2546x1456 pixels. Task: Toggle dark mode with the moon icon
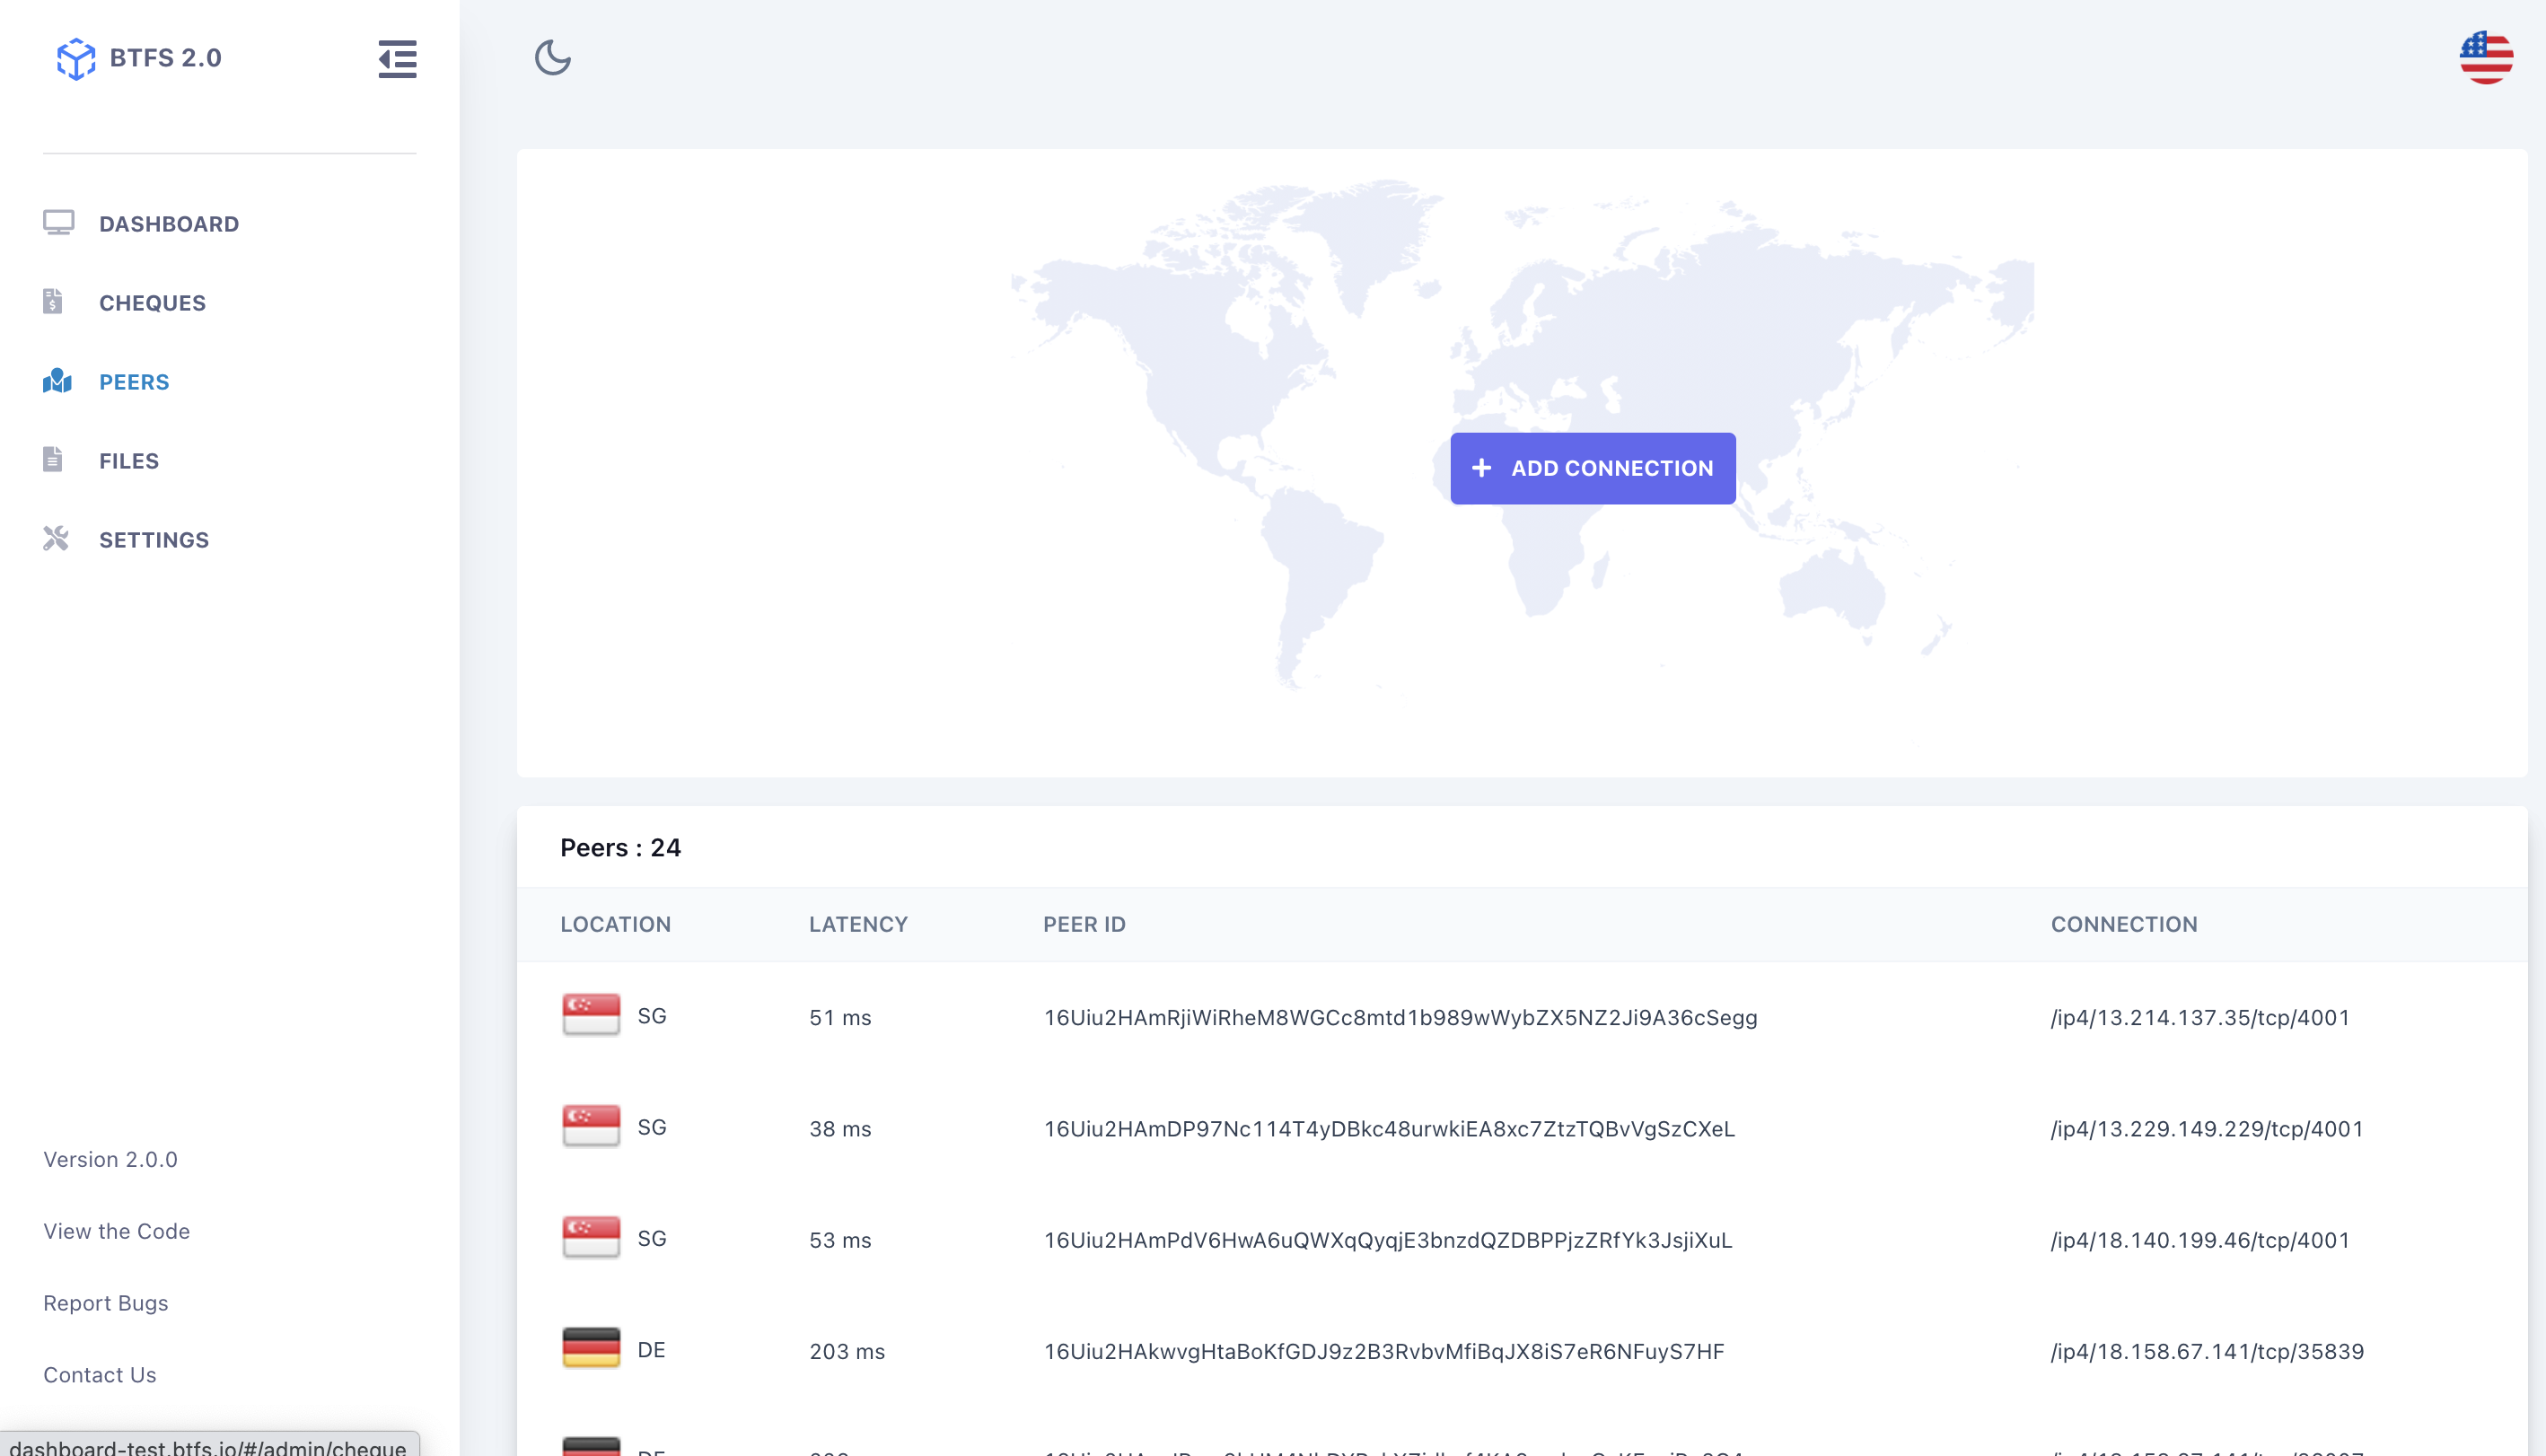click(x=552, y=58)
